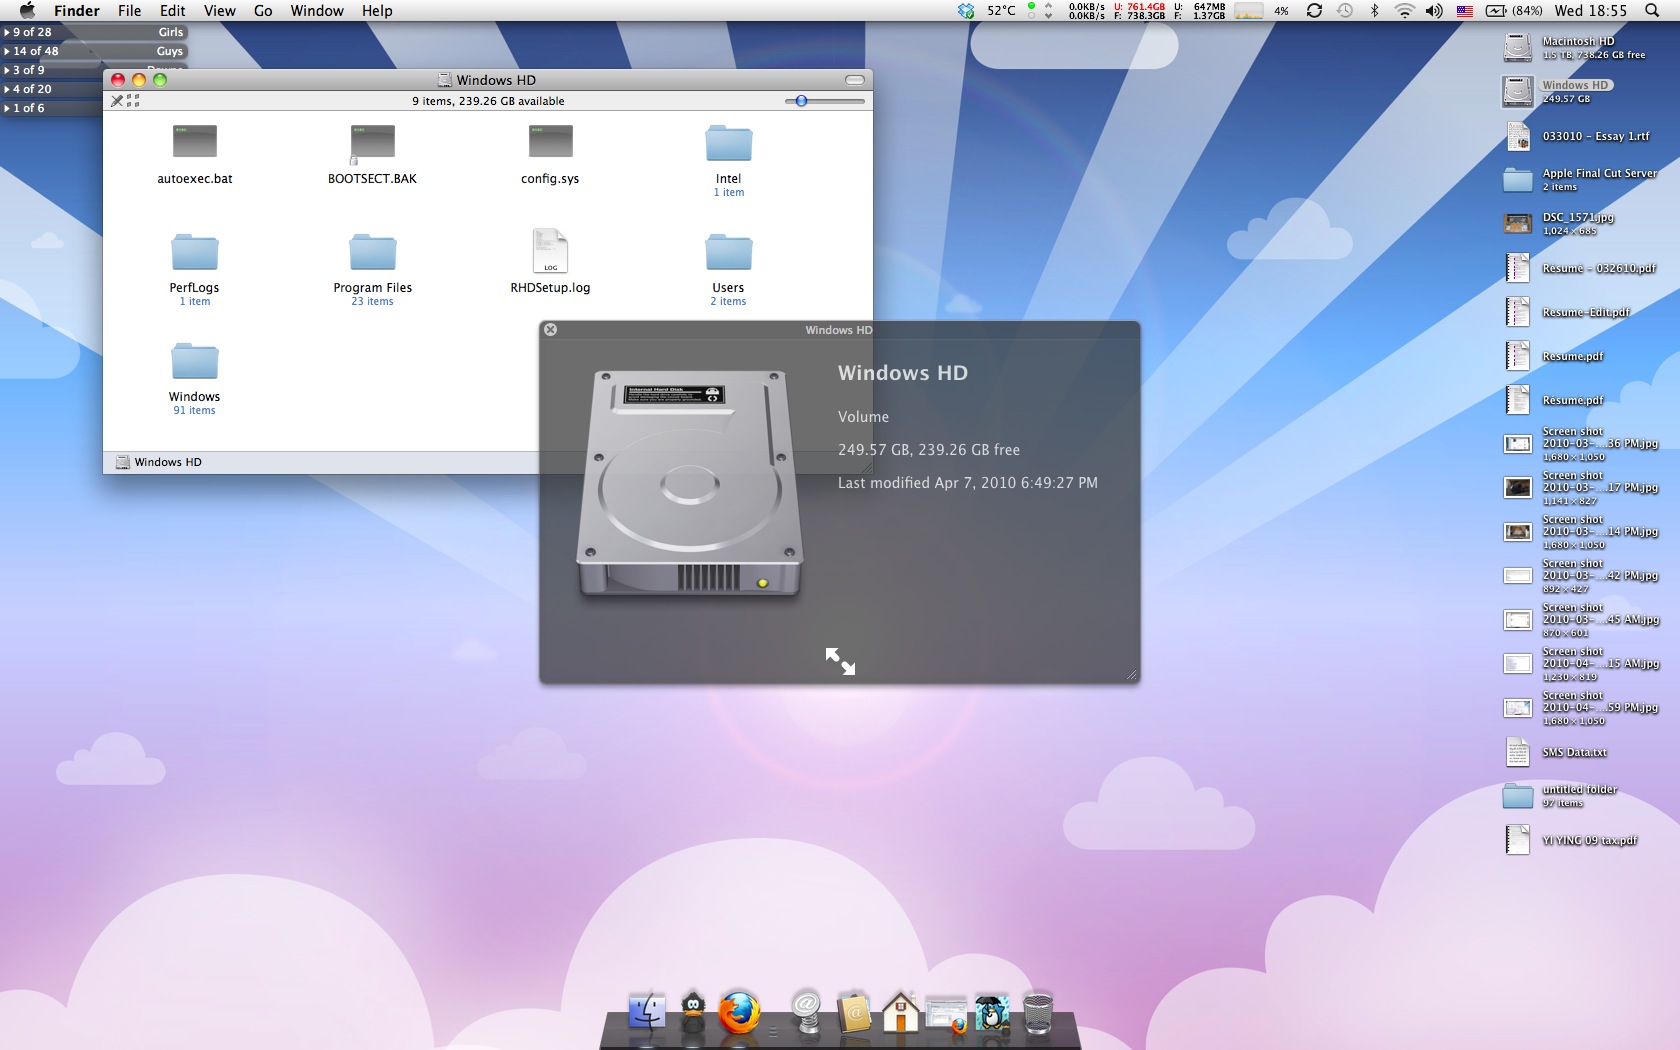This screenshot has height=1050, width=1680.
Task: Select DSC_1571.jpg on the desktop
Action: (1518, 223)
